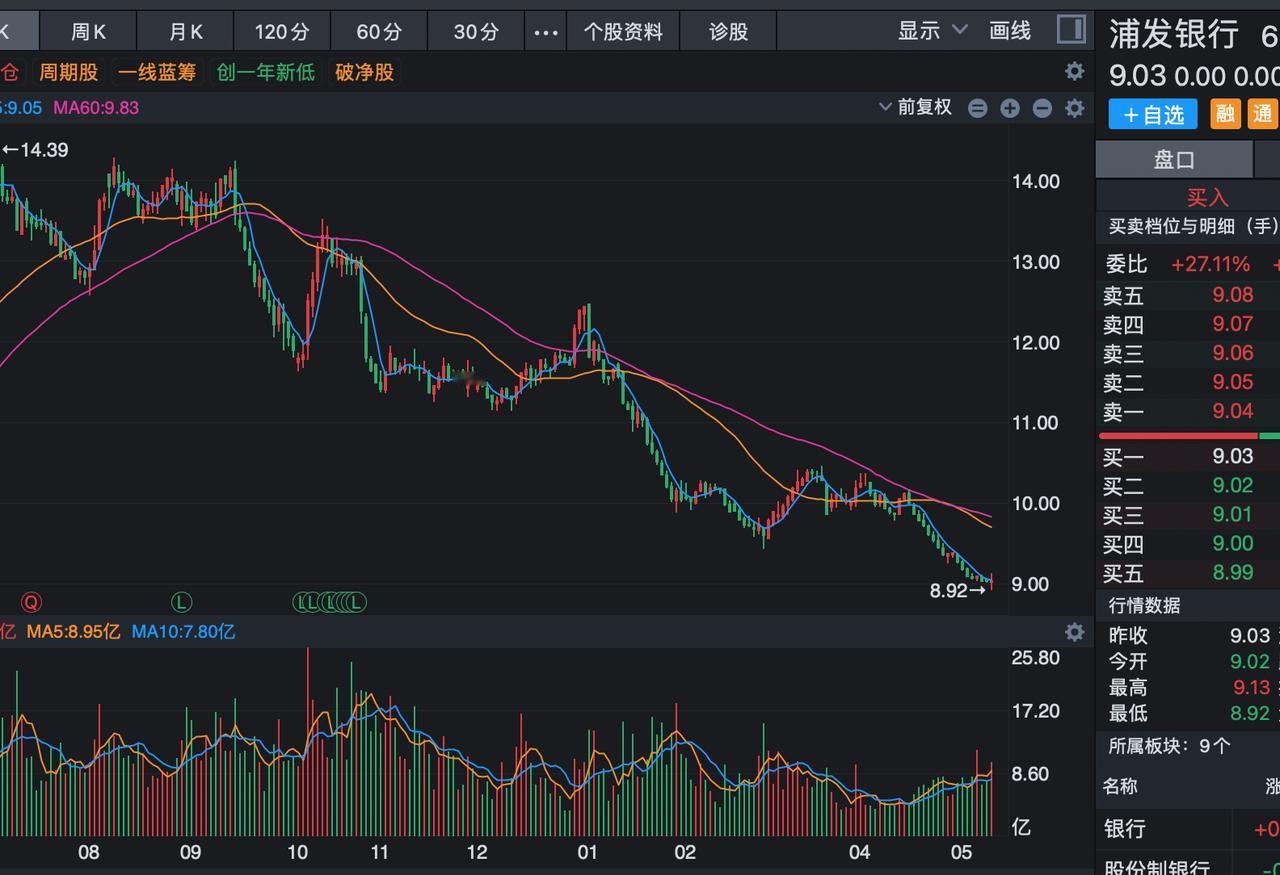Click the MA5:8.95亿 volume indicator label
Screen dimensions: 1280x875
[73, 632]
